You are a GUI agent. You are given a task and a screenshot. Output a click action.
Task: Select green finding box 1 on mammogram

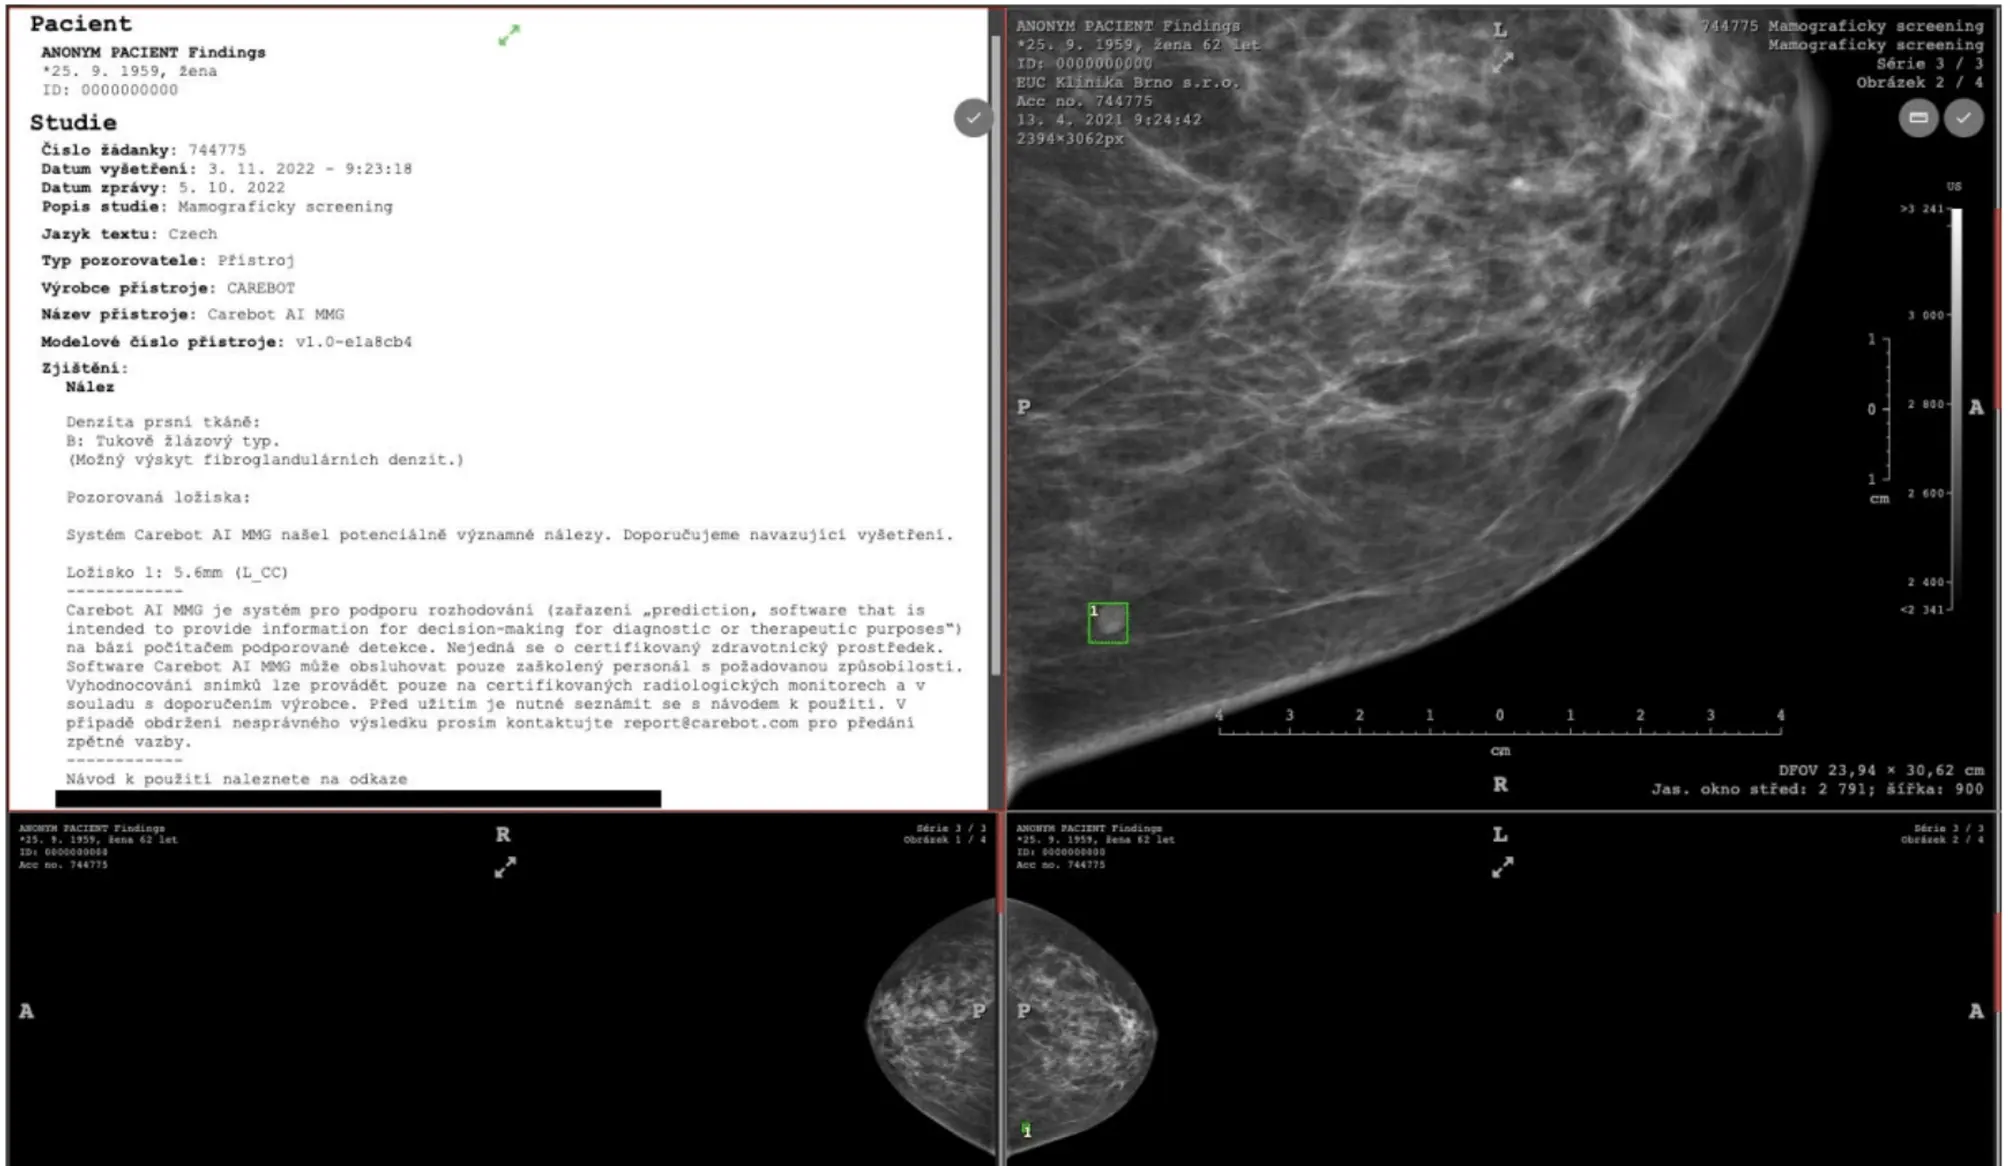(1107, 623)
